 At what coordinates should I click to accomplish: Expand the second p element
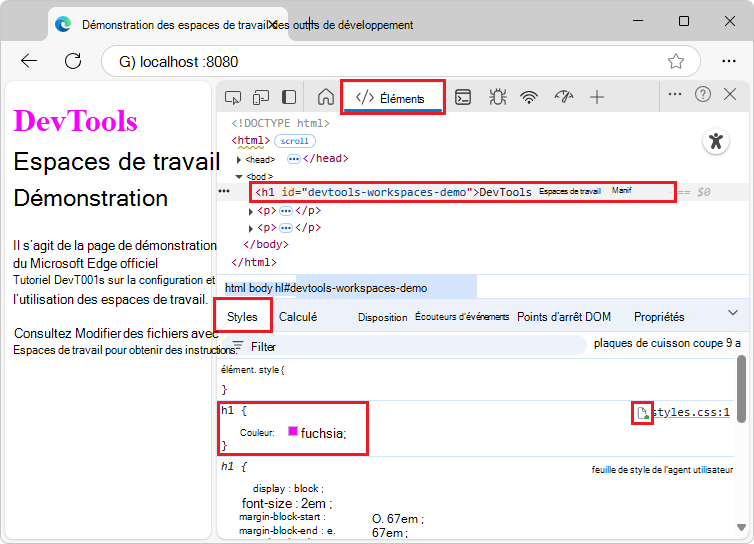[x=251, y=228]
